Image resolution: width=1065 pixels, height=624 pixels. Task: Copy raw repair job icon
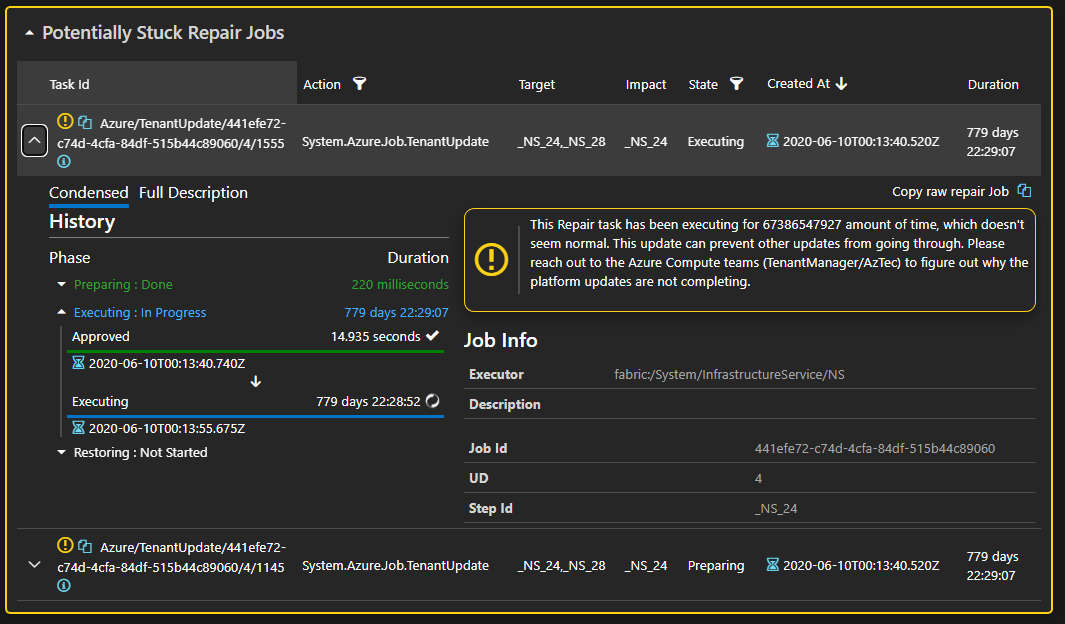click(x=1024, y=191)
